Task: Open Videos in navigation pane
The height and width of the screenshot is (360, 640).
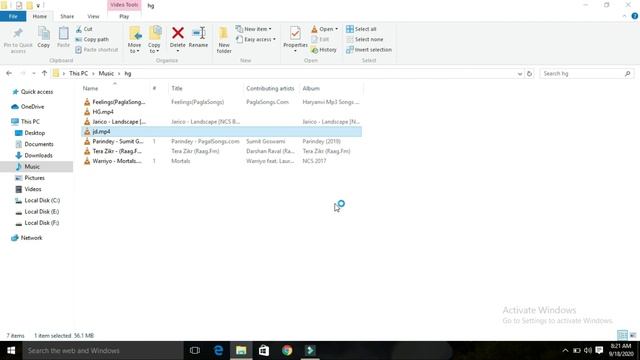Action: (28, 189)
